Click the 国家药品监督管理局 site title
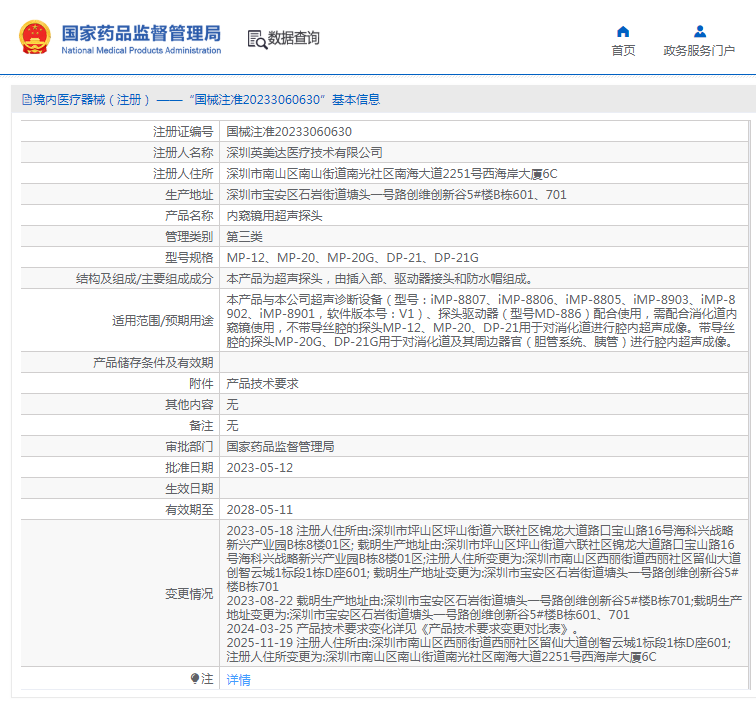 point(141,33)
